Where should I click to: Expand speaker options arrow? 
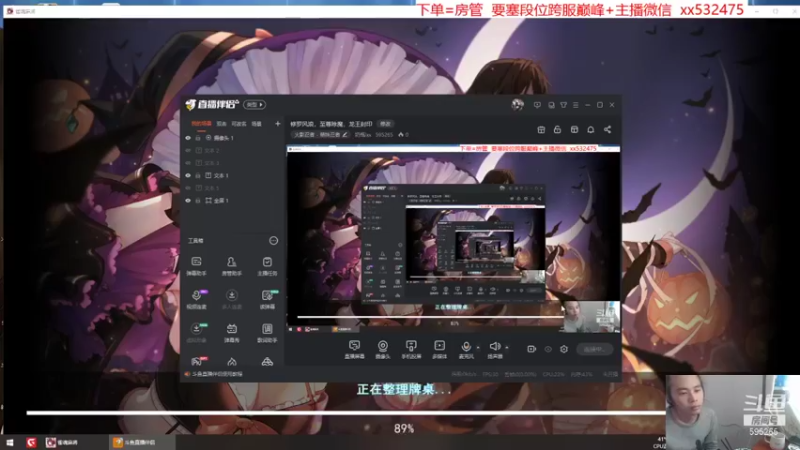pyautogui.click(x=507, y=347)
